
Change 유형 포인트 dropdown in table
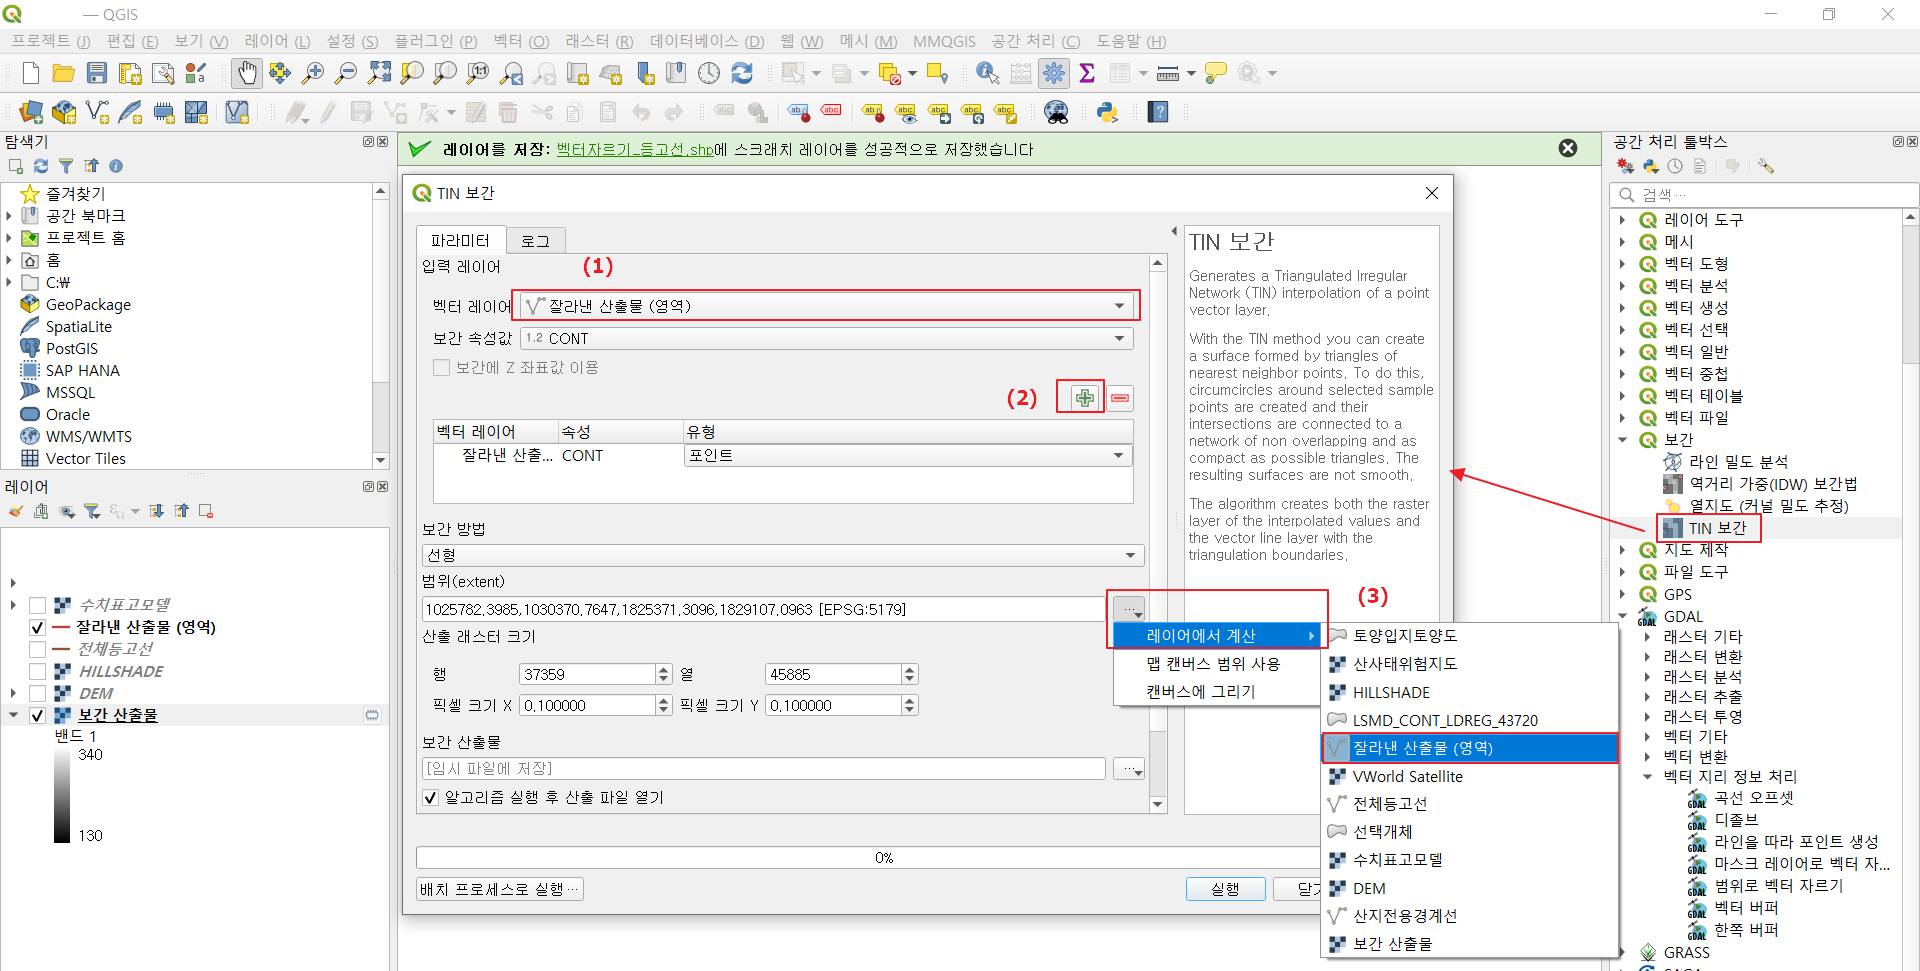point(908,455)
